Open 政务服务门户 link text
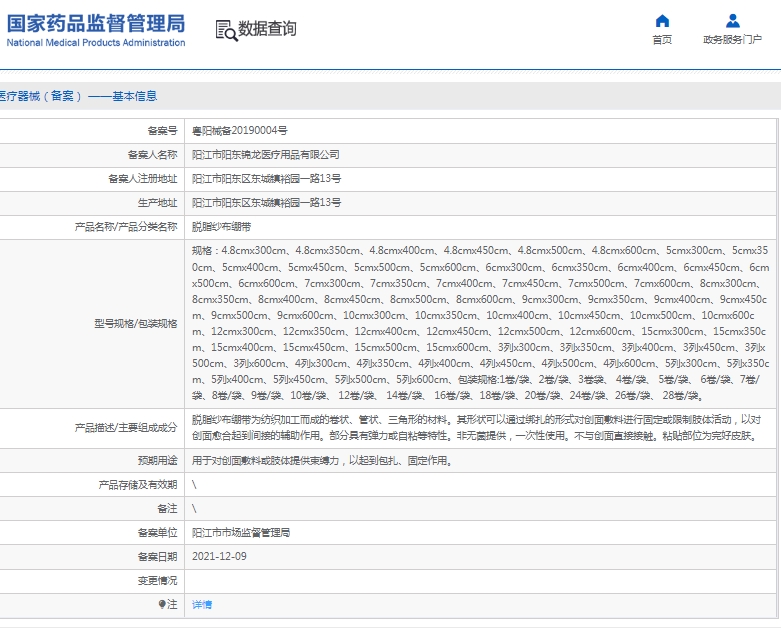This screenshot has height=629, width=781. [732, 39]
